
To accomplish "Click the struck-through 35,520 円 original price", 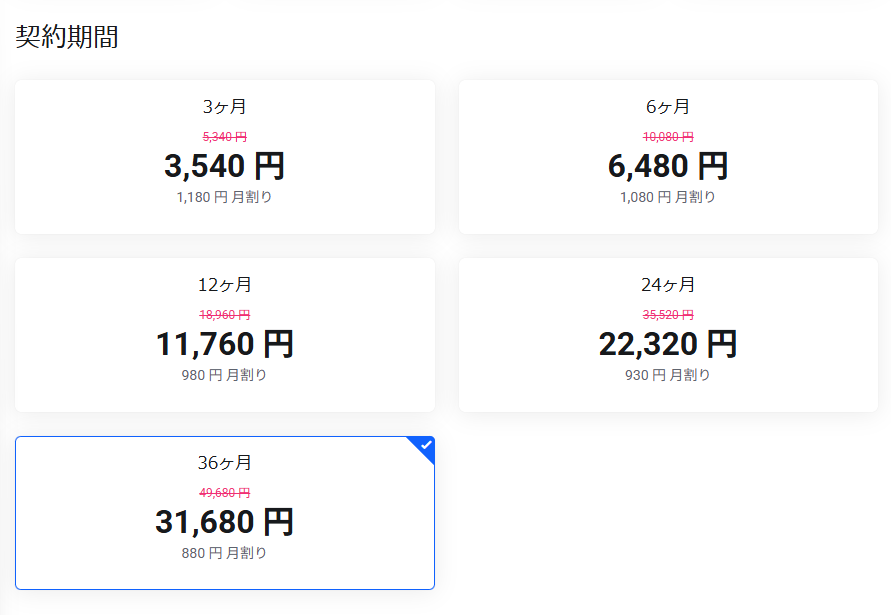I will point(667,315).
